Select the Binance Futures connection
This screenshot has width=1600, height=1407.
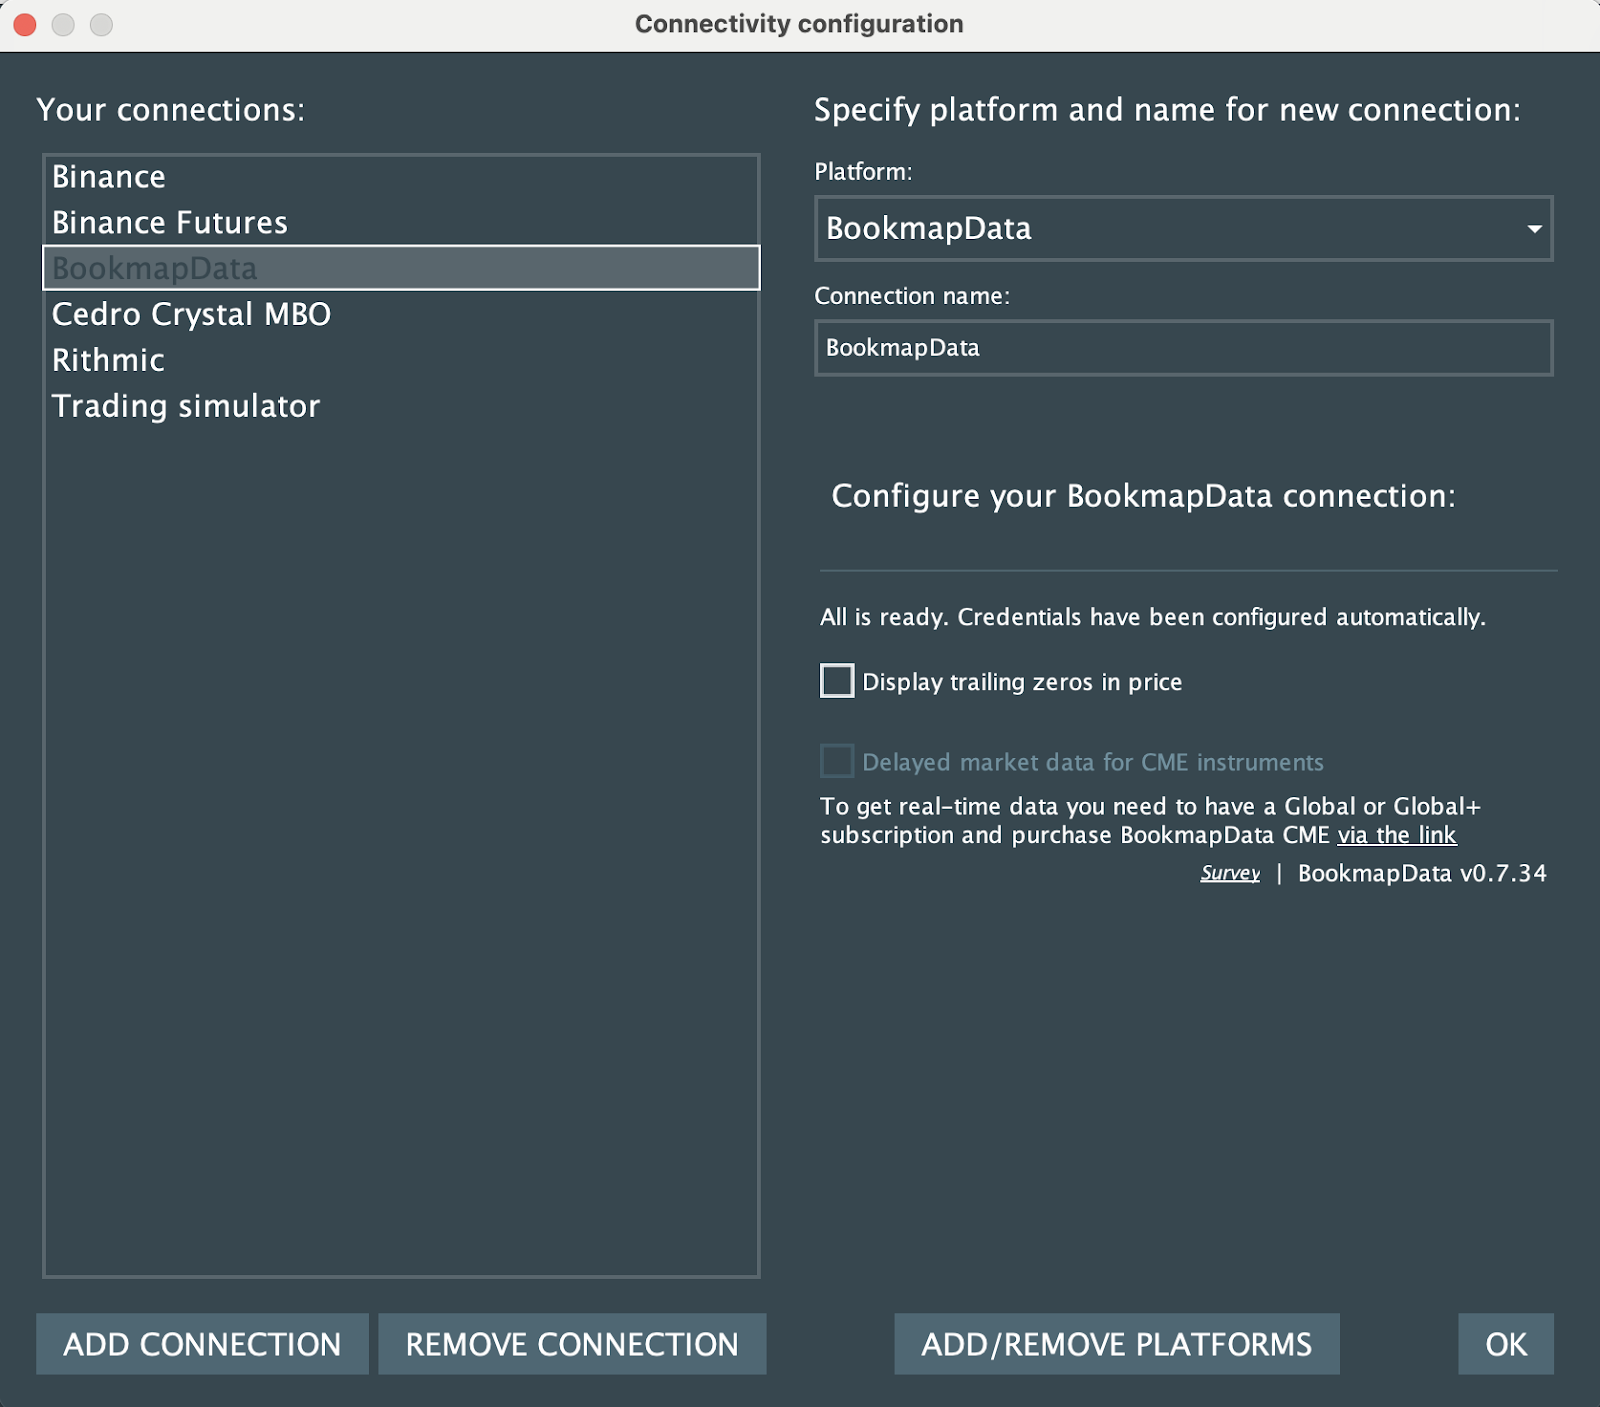click(170, 223)
